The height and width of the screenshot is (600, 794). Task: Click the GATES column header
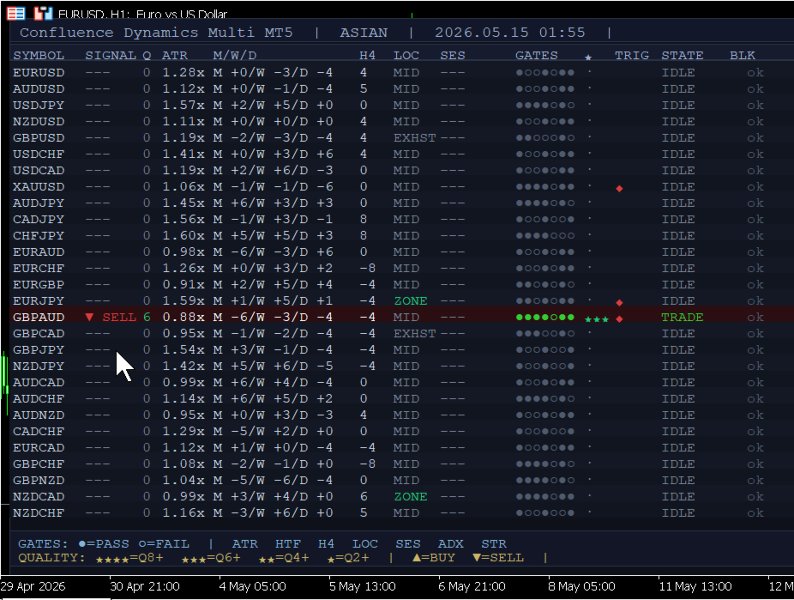[x=536, y=55]
